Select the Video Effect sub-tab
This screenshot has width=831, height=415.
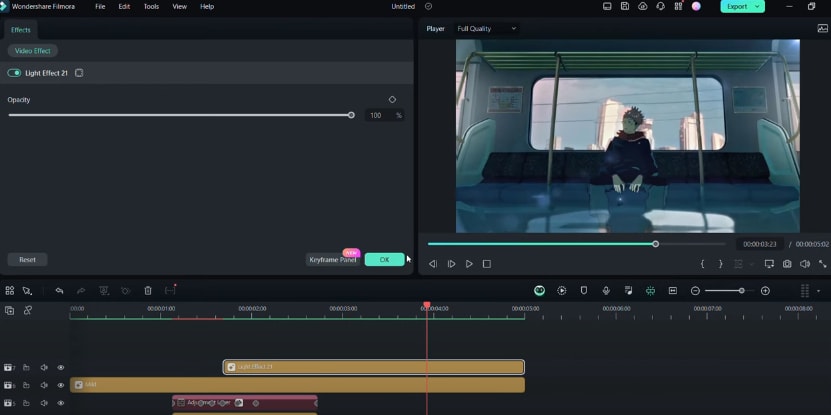[x=33, y=51]
